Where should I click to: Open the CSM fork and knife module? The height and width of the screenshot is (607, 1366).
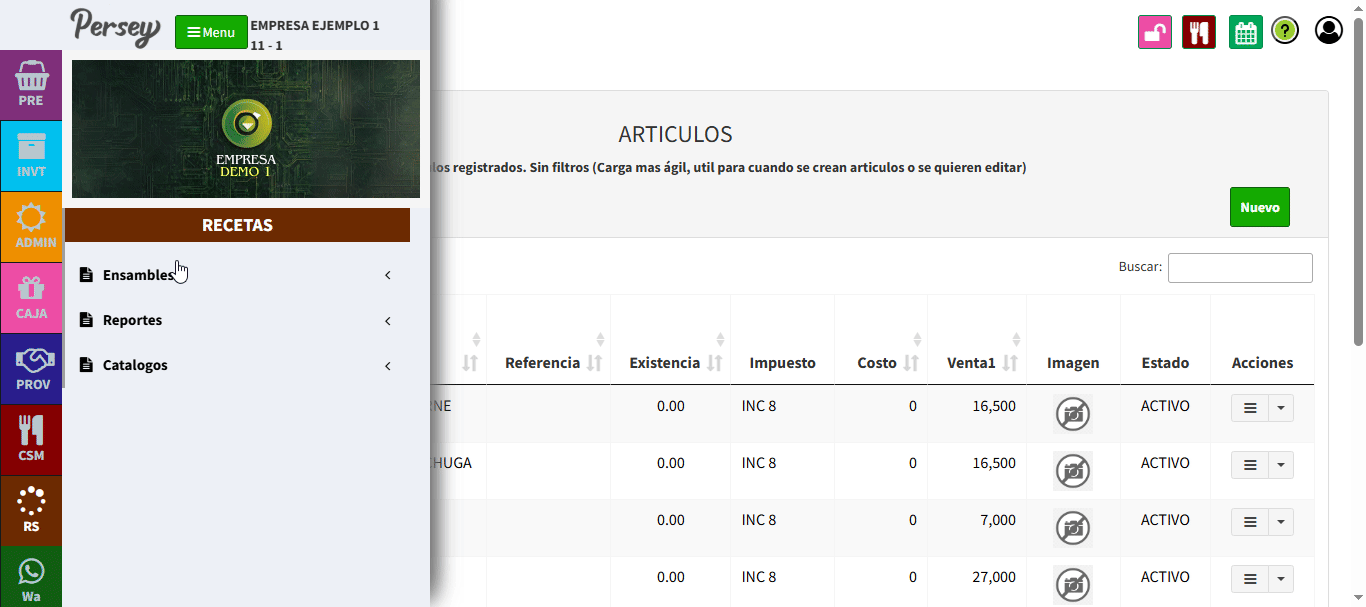(x=31, y=439)
